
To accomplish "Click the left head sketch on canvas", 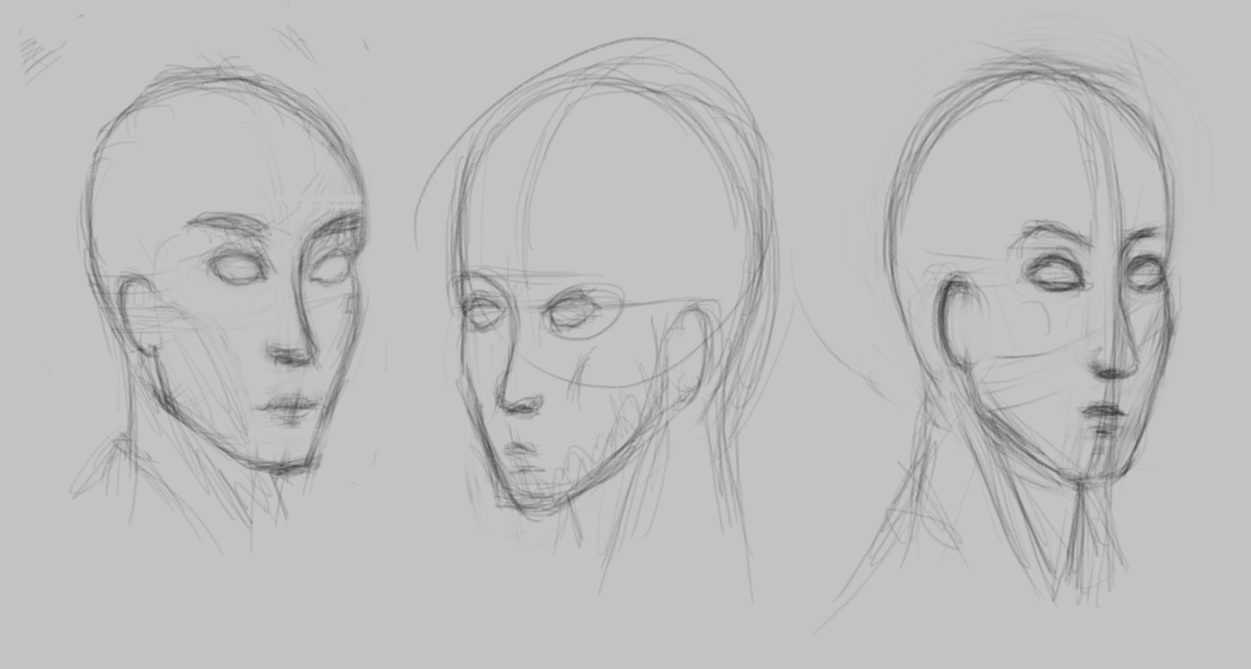I will click(222, 305).
